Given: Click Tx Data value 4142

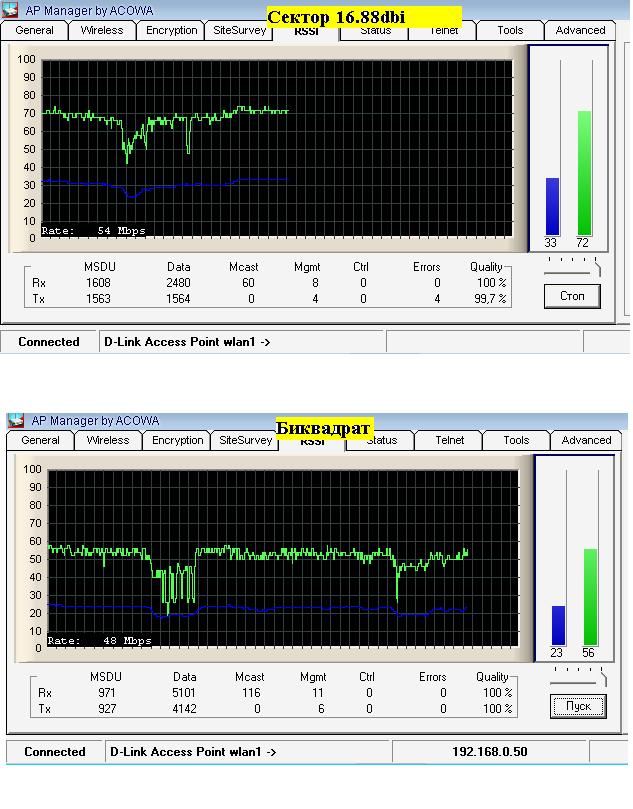Looking at the screenshot, I should click(184, 709).
